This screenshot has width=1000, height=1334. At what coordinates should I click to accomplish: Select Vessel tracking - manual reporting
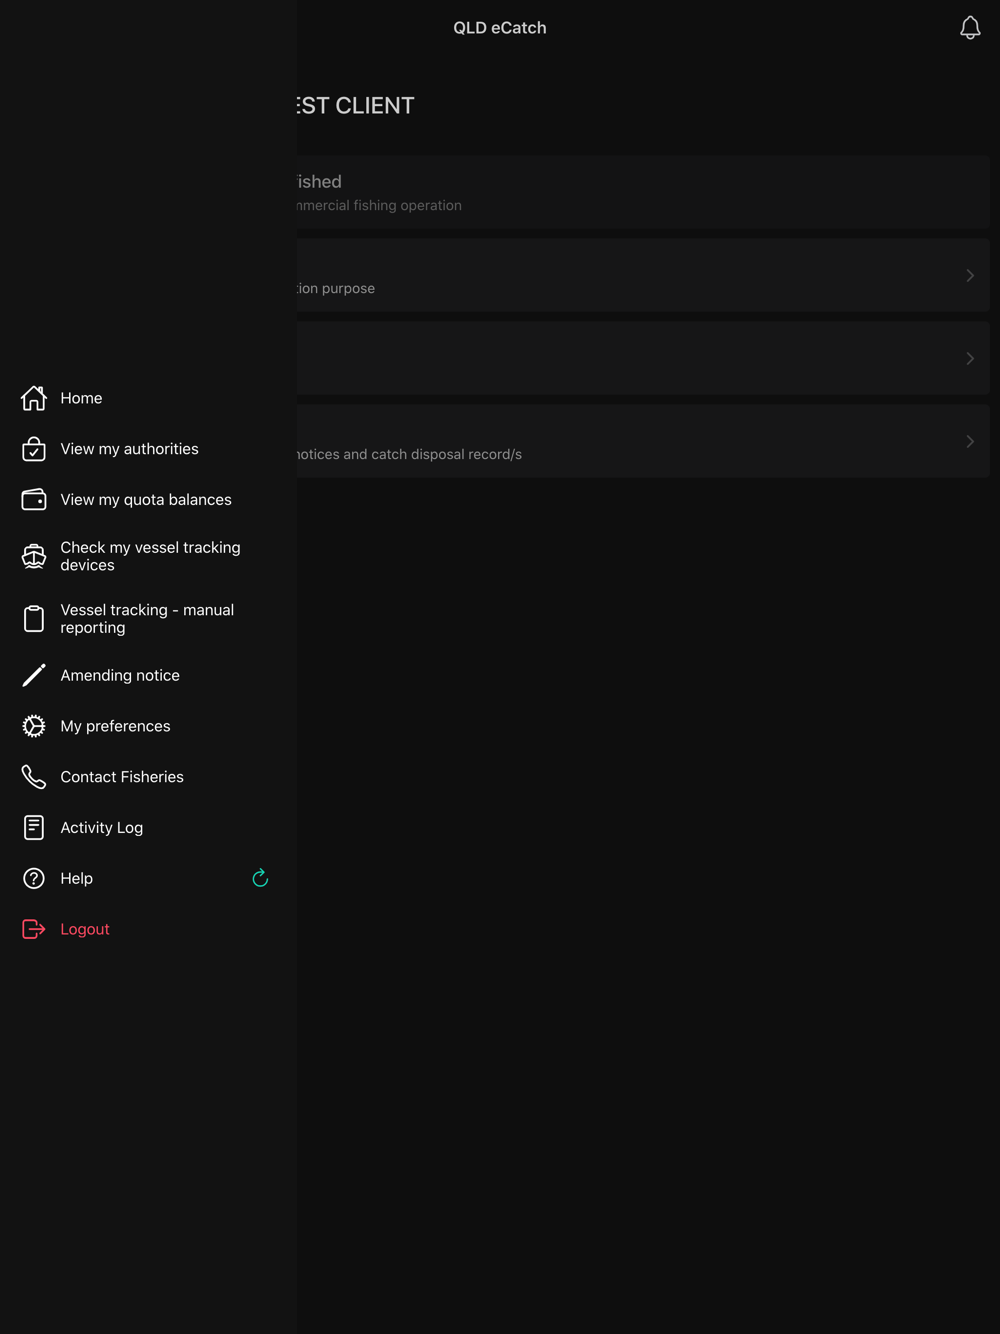tap(148, 619)
